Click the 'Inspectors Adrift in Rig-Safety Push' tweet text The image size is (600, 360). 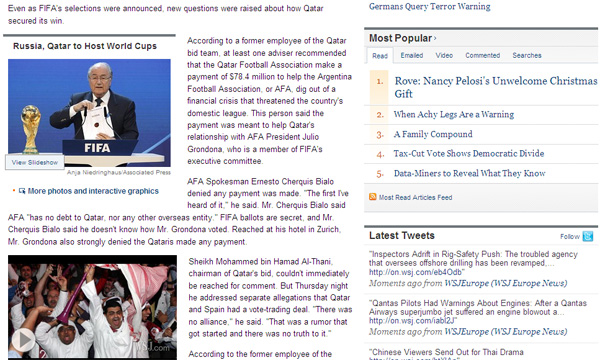click(x=473, y=259)
